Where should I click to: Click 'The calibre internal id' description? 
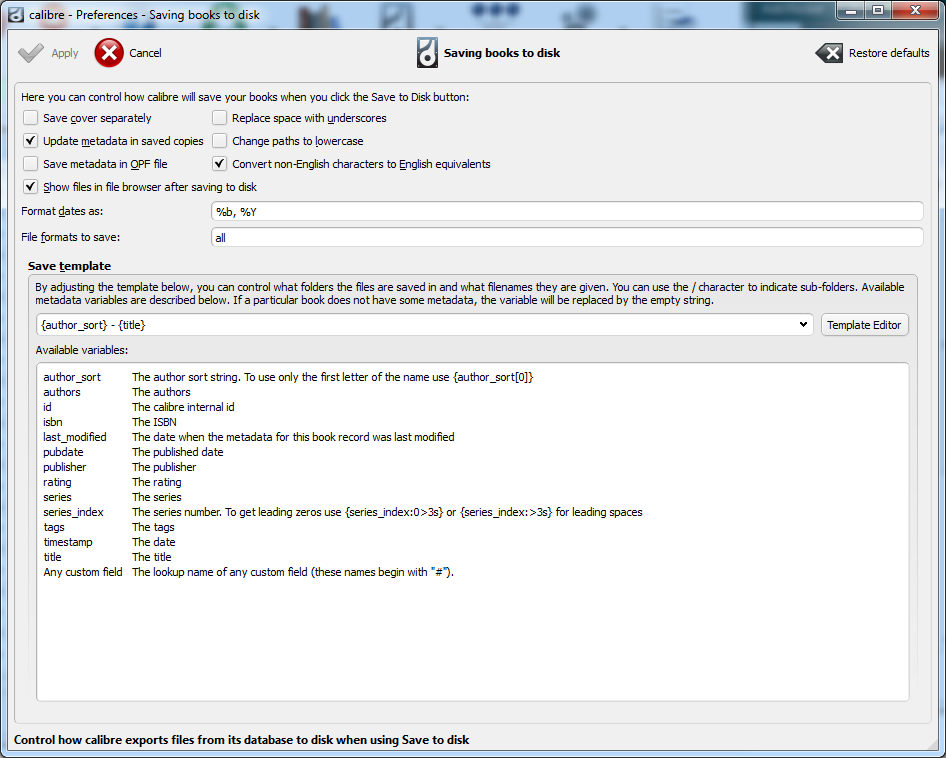pos(183,407)
